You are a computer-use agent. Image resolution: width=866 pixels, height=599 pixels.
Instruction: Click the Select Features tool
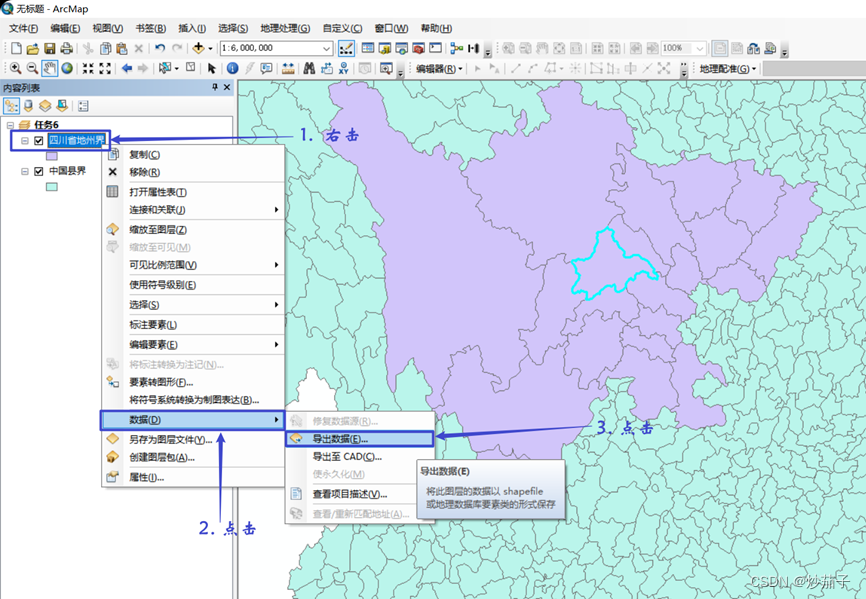pos(165,68)
